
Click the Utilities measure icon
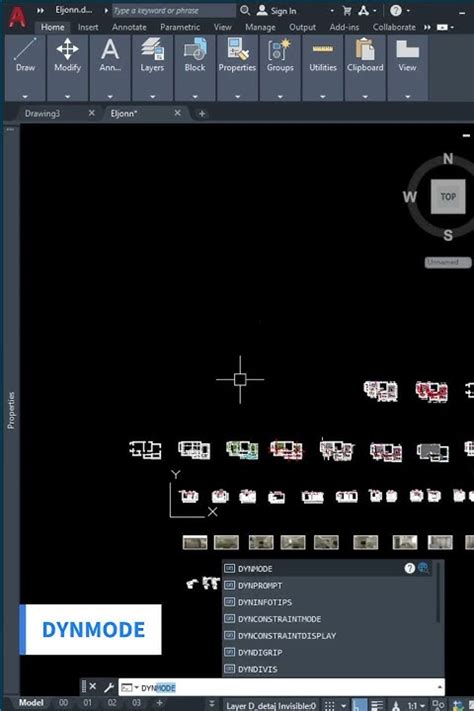(x=323, y=49)
